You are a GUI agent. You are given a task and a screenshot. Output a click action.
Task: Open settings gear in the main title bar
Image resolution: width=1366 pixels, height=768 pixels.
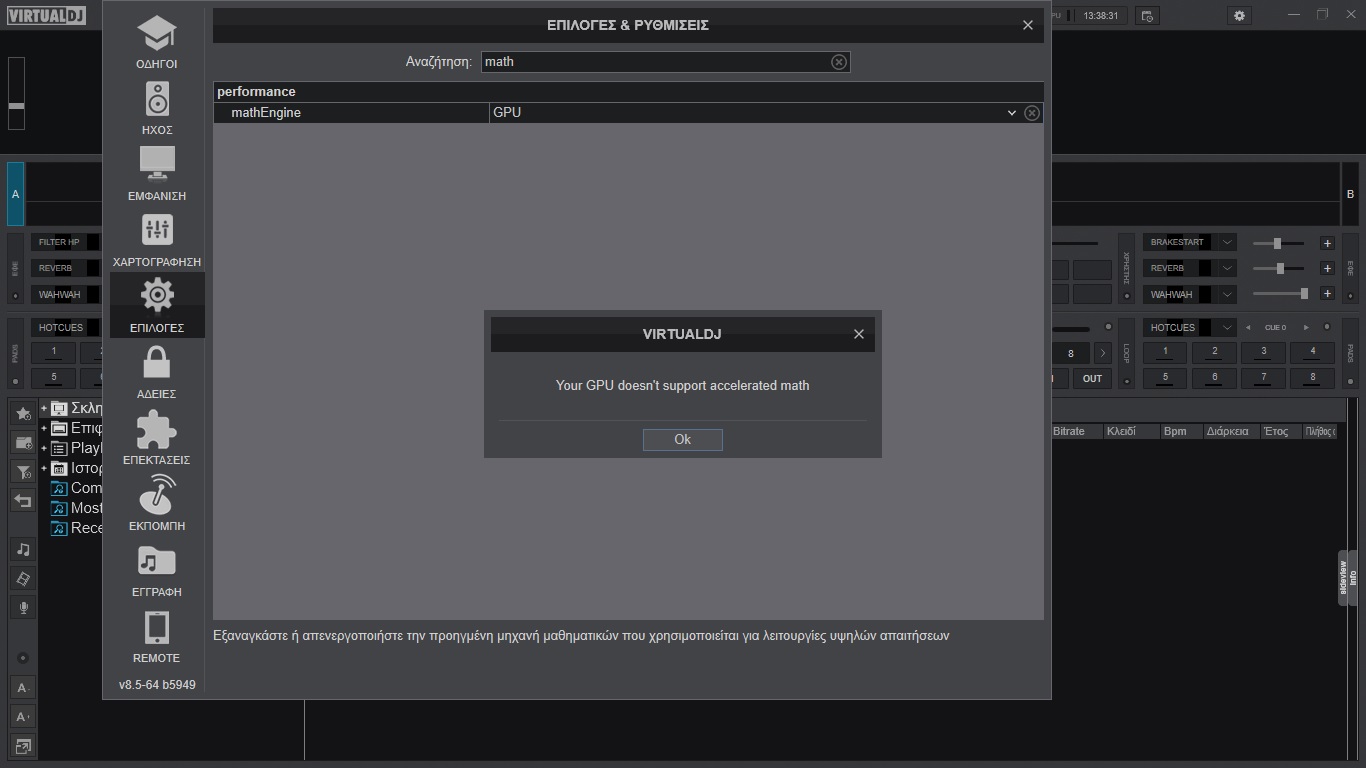[x=1240, y=16]
